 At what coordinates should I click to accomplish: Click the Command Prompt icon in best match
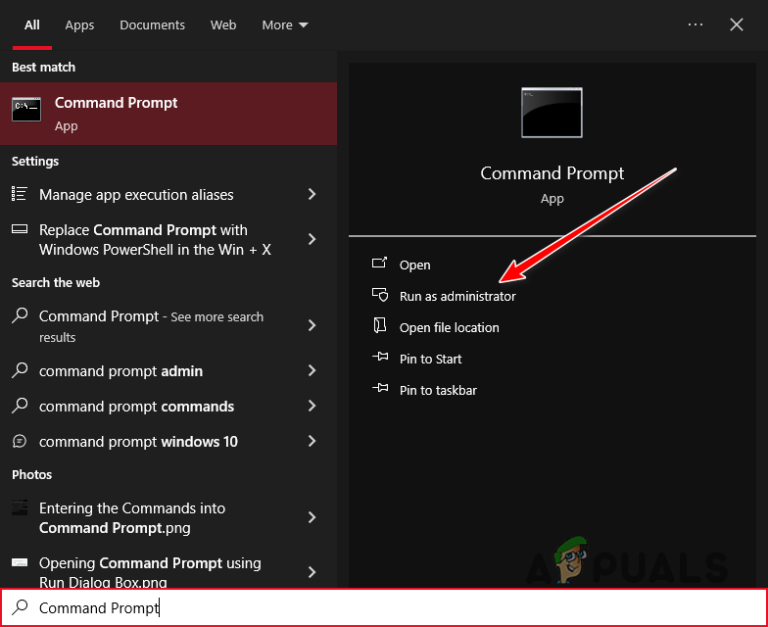(x=26, y=109)
